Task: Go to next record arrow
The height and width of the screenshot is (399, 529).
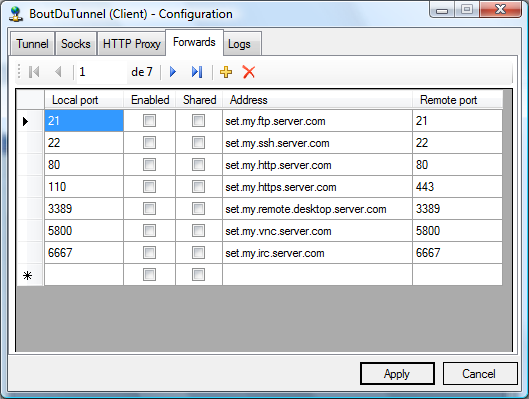Action: [173, 72]
